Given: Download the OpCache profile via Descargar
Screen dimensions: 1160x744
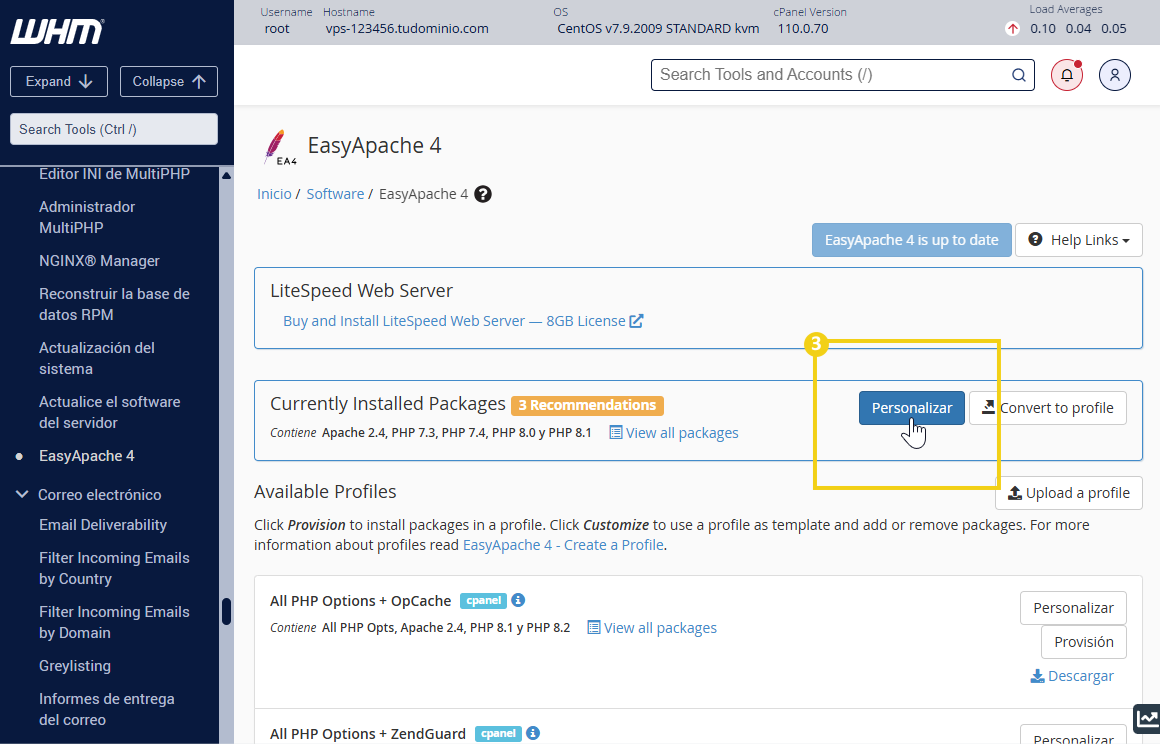Looking at the screenshot, I should click(1072, 676).
